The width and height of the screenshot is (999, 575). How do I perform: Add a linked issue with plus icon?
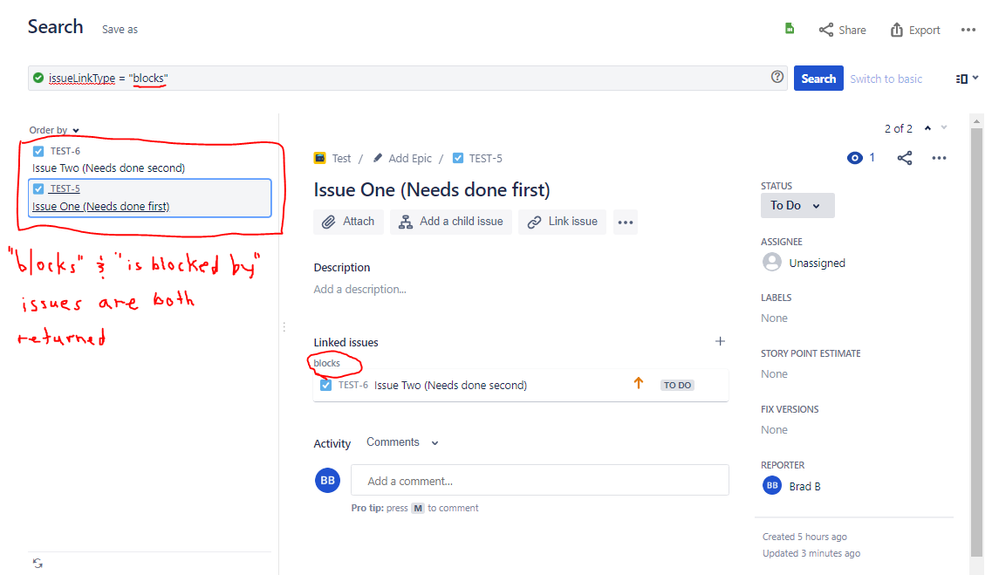[719, 342]
